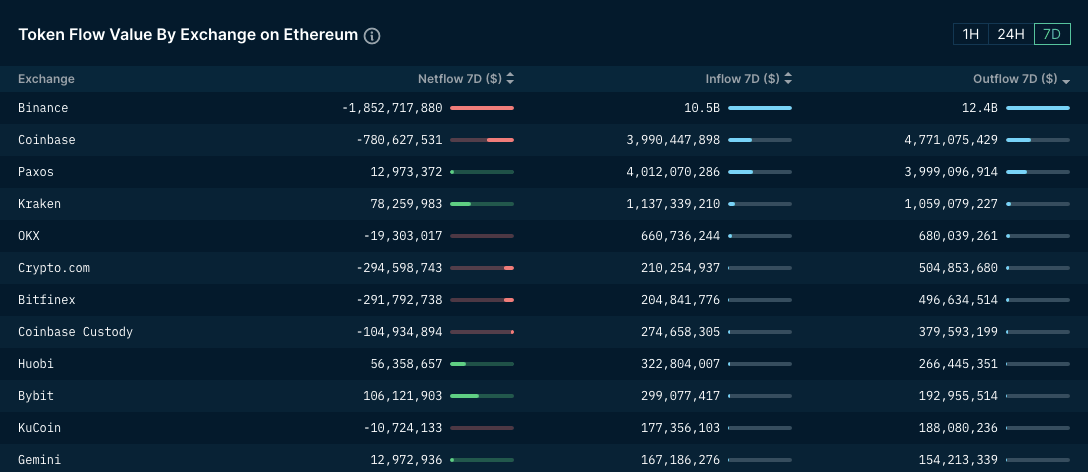Click Kraken outflow value 1,059,079,227
Viewport: 1088px width, 472px height.
pyautogui.click(x=951, y=204)
